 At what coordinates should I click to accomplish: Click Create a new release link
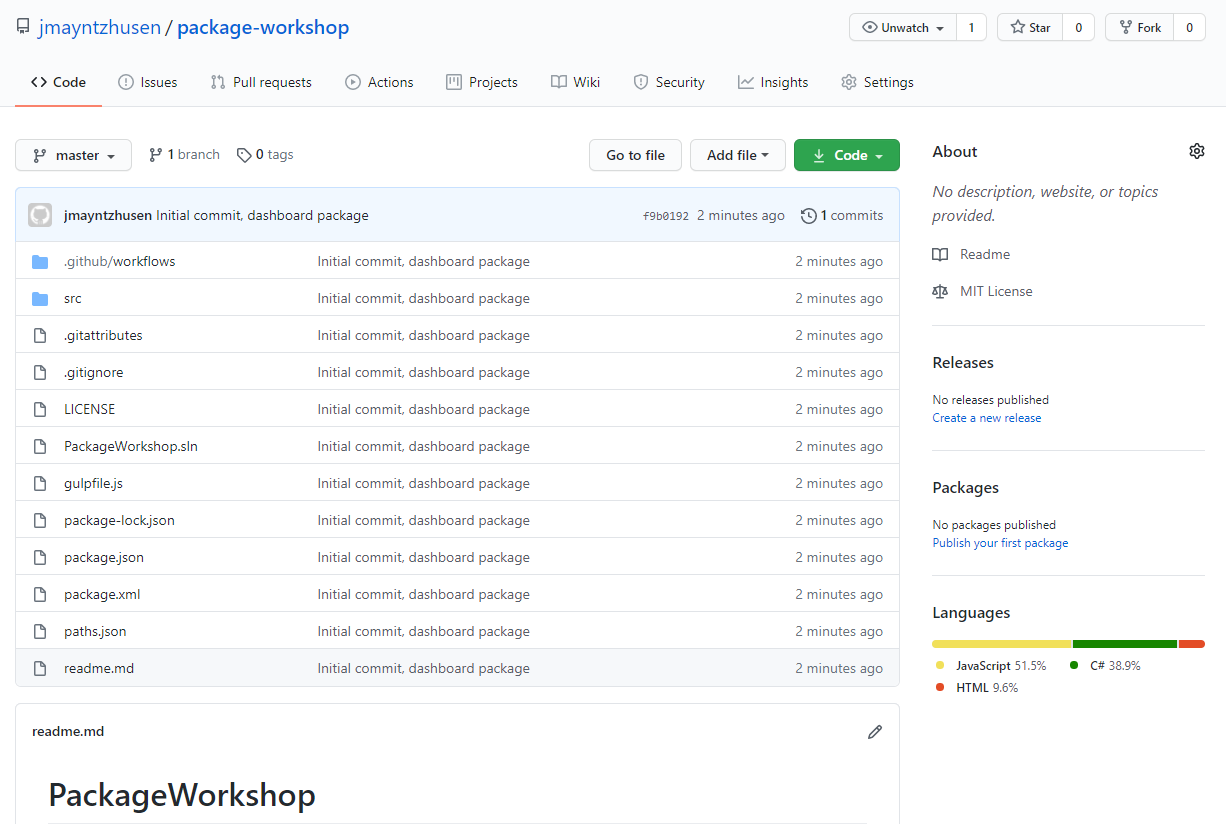click(987, 418)
